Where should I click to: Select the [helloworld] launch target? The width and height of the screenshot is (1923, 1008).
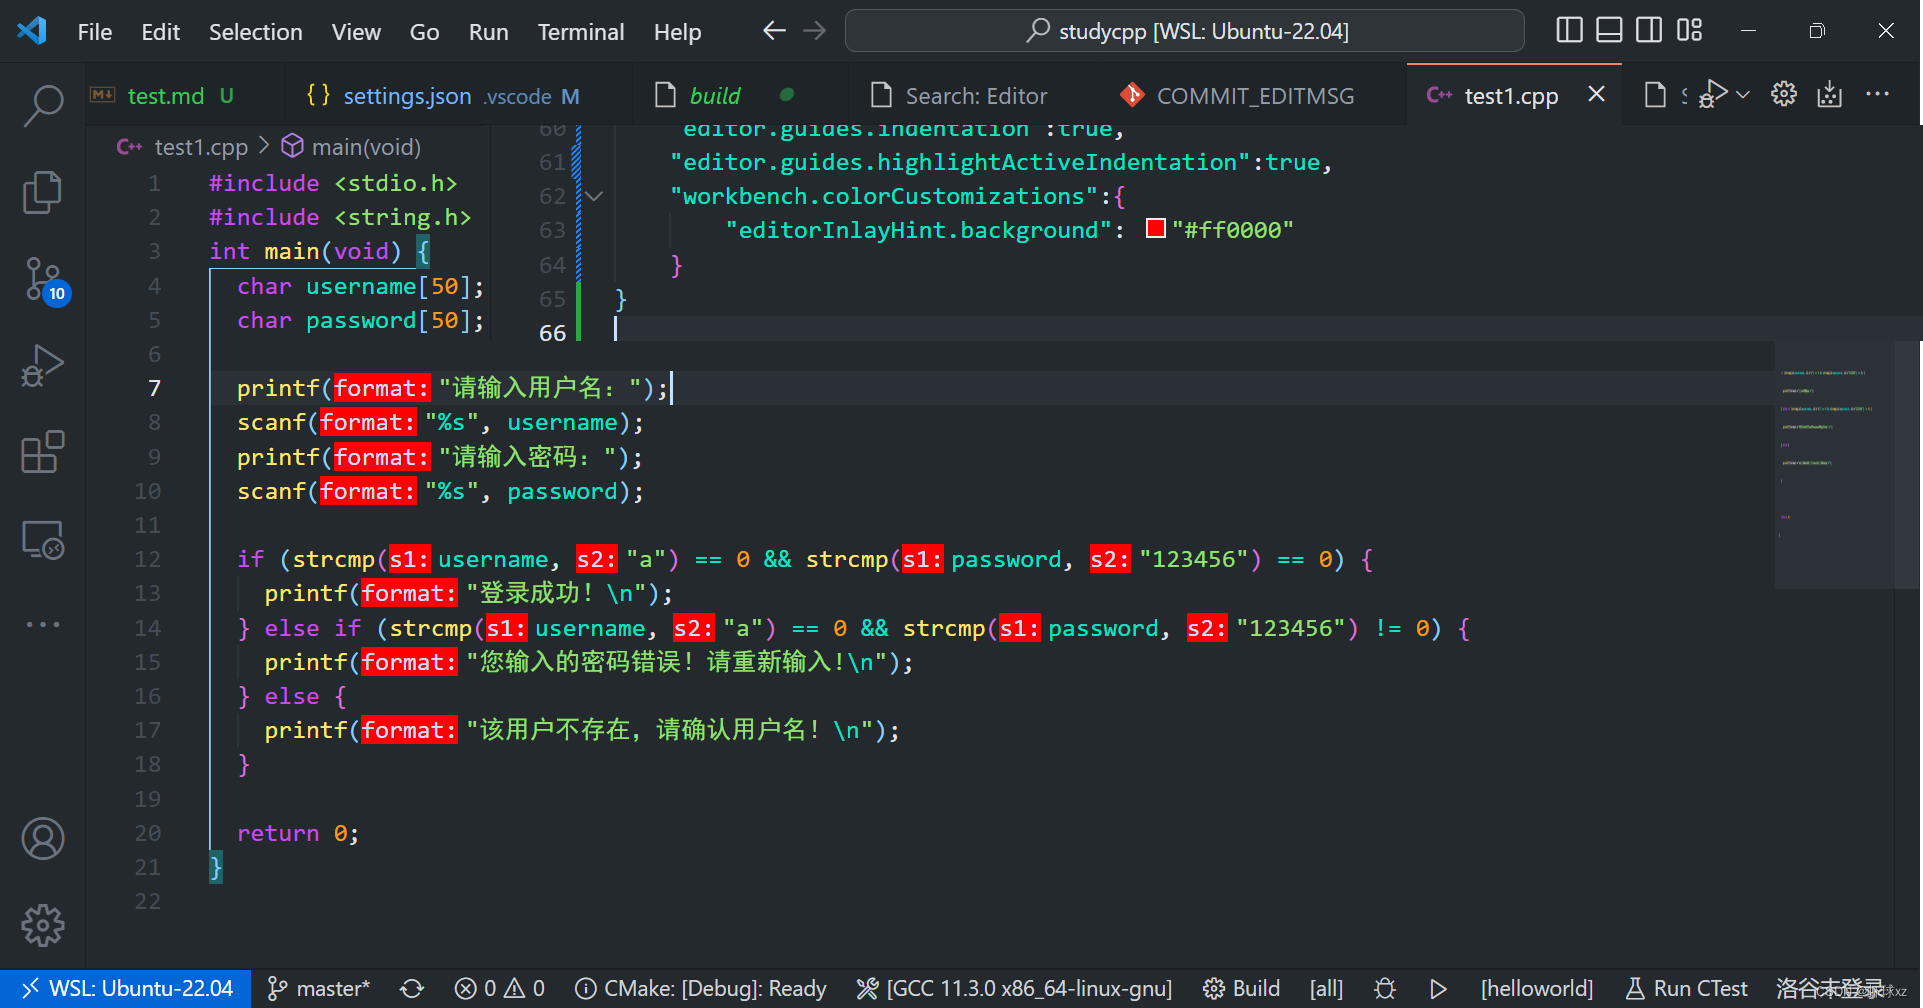1536,989
